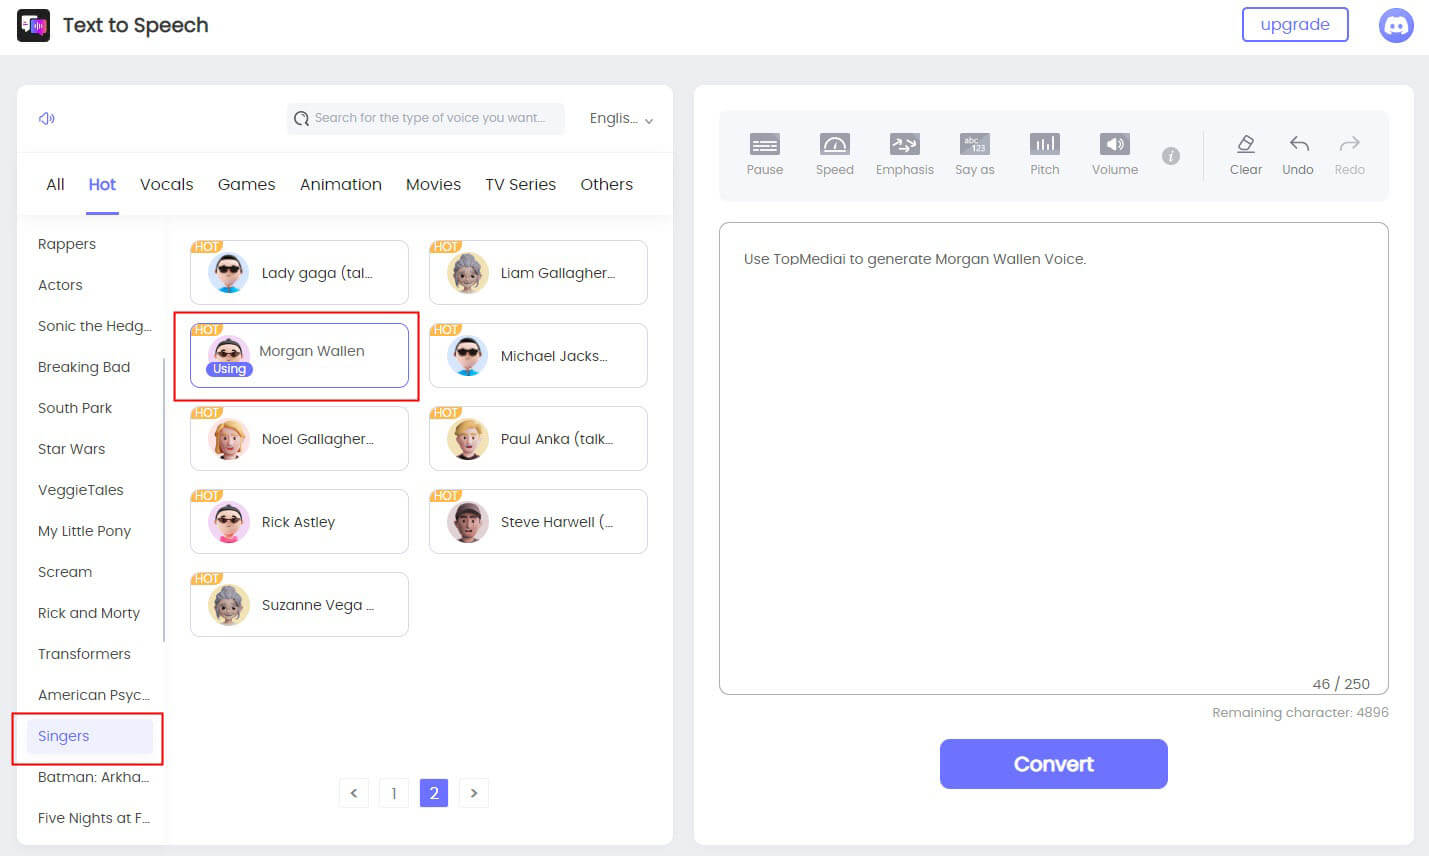This screenshot has width=1429, height=856.
Task: Apply the Emphasis tool
Action: pos(905,154)
